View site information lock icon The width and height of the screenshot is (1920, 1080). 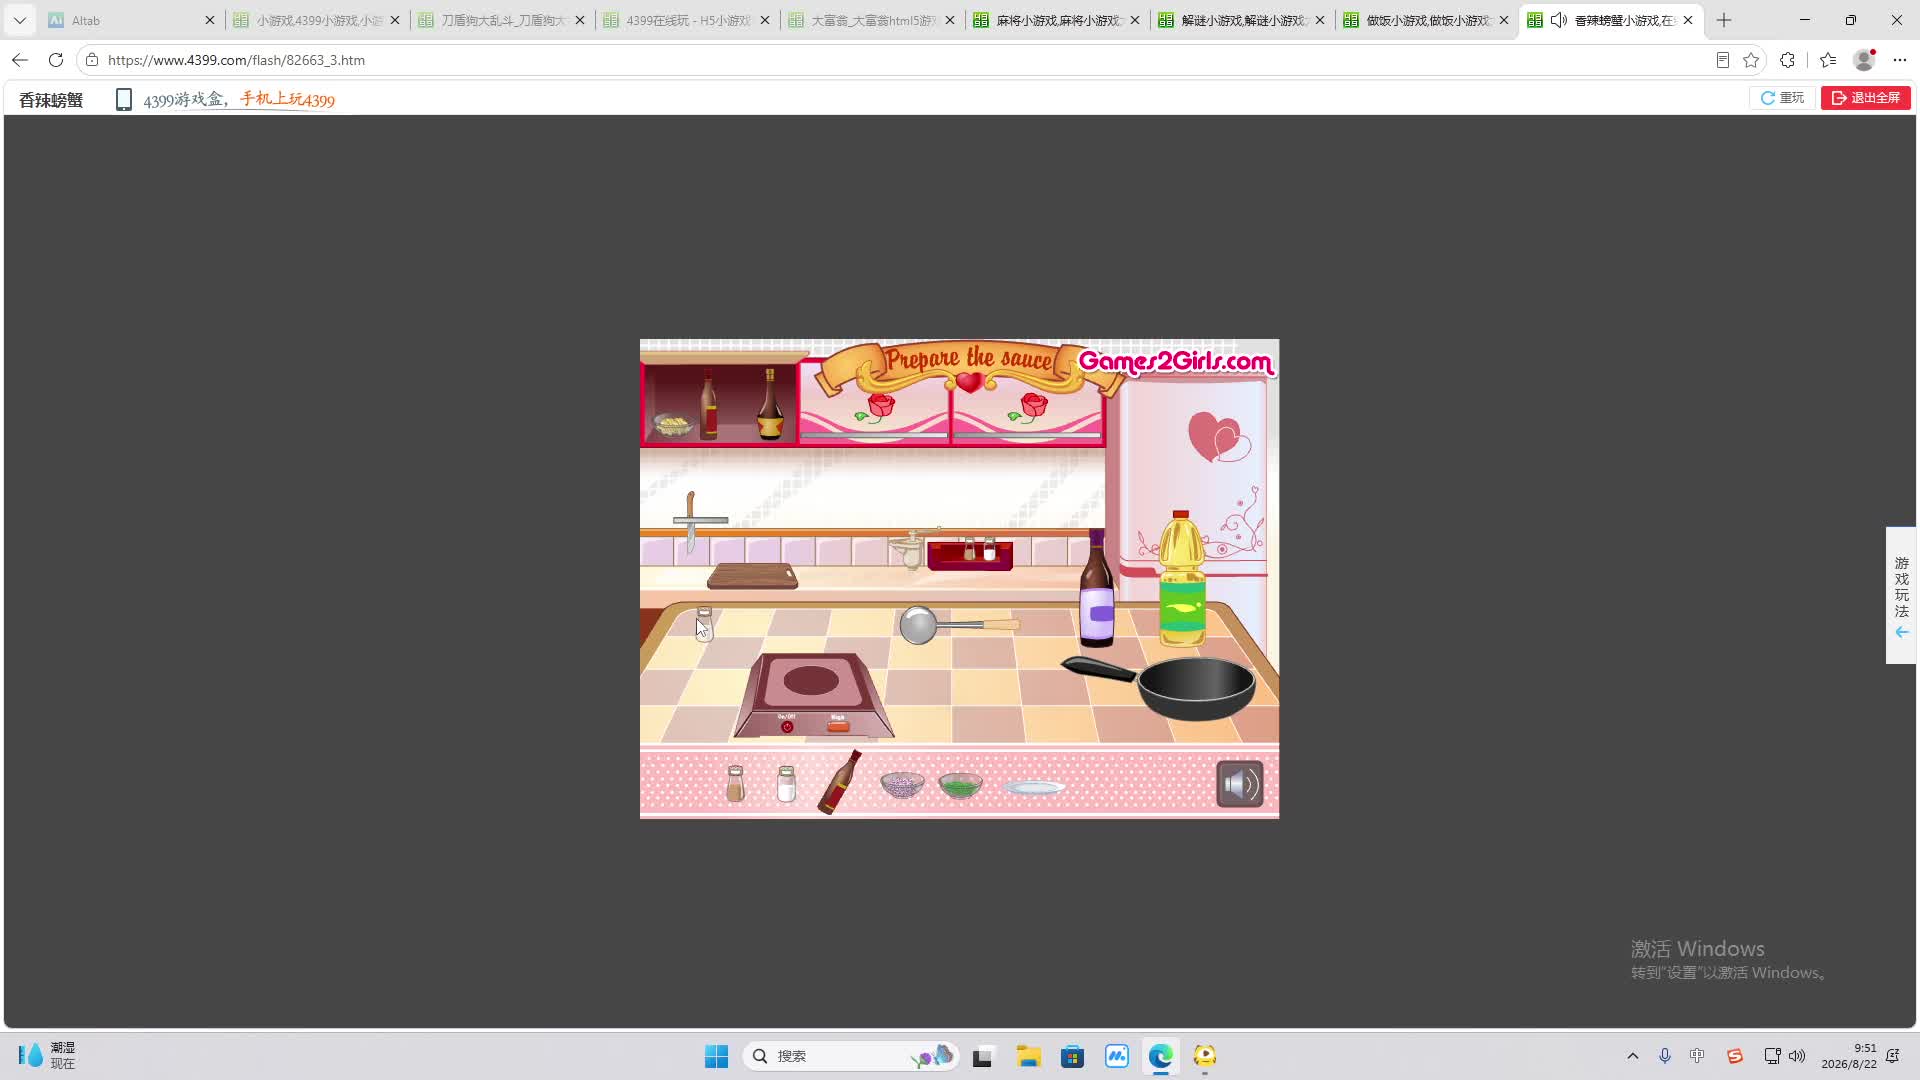(x=92, y=60)
